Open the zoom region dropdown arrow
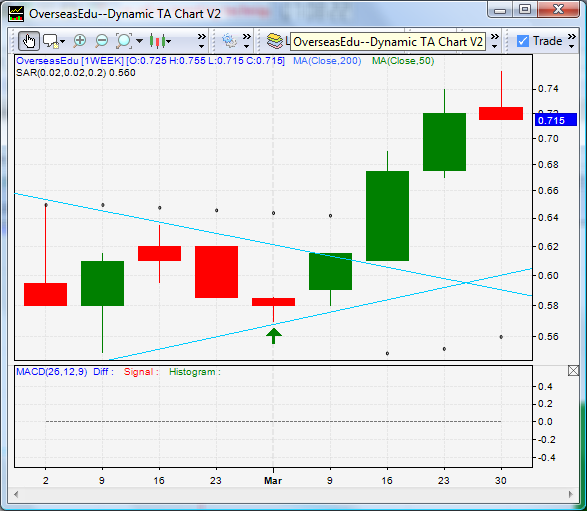This screenshot has width=587, height=511. [x=139, y=41]
